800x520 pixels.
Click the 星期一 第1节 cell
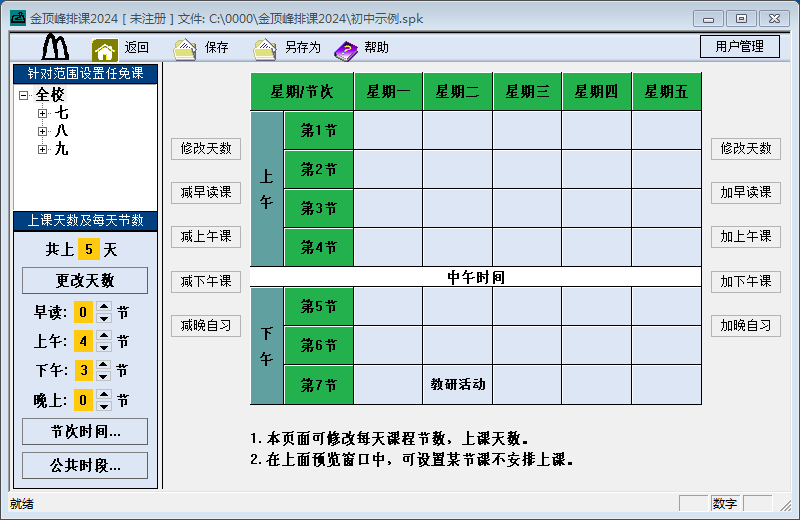tap(388, 131)
